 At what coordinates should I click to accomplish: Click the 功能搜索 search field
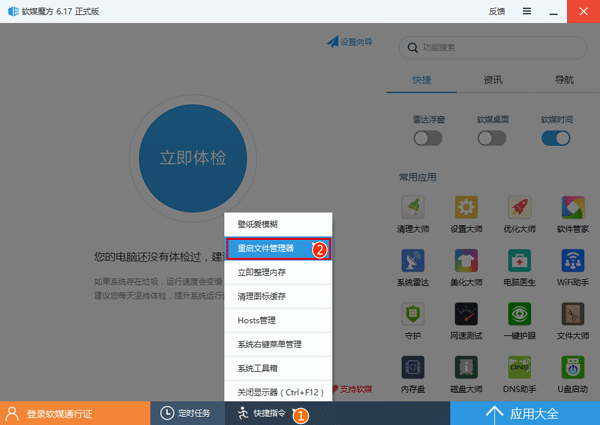[495, 47]
